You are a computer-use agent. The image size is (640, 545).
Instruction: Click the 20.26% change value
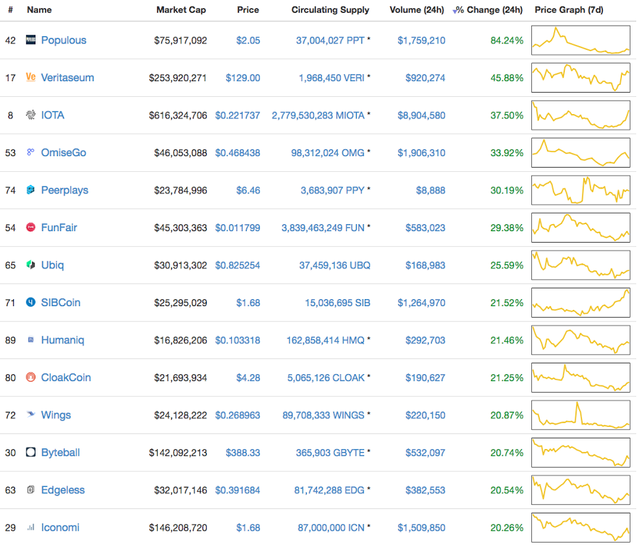[507, 528]
